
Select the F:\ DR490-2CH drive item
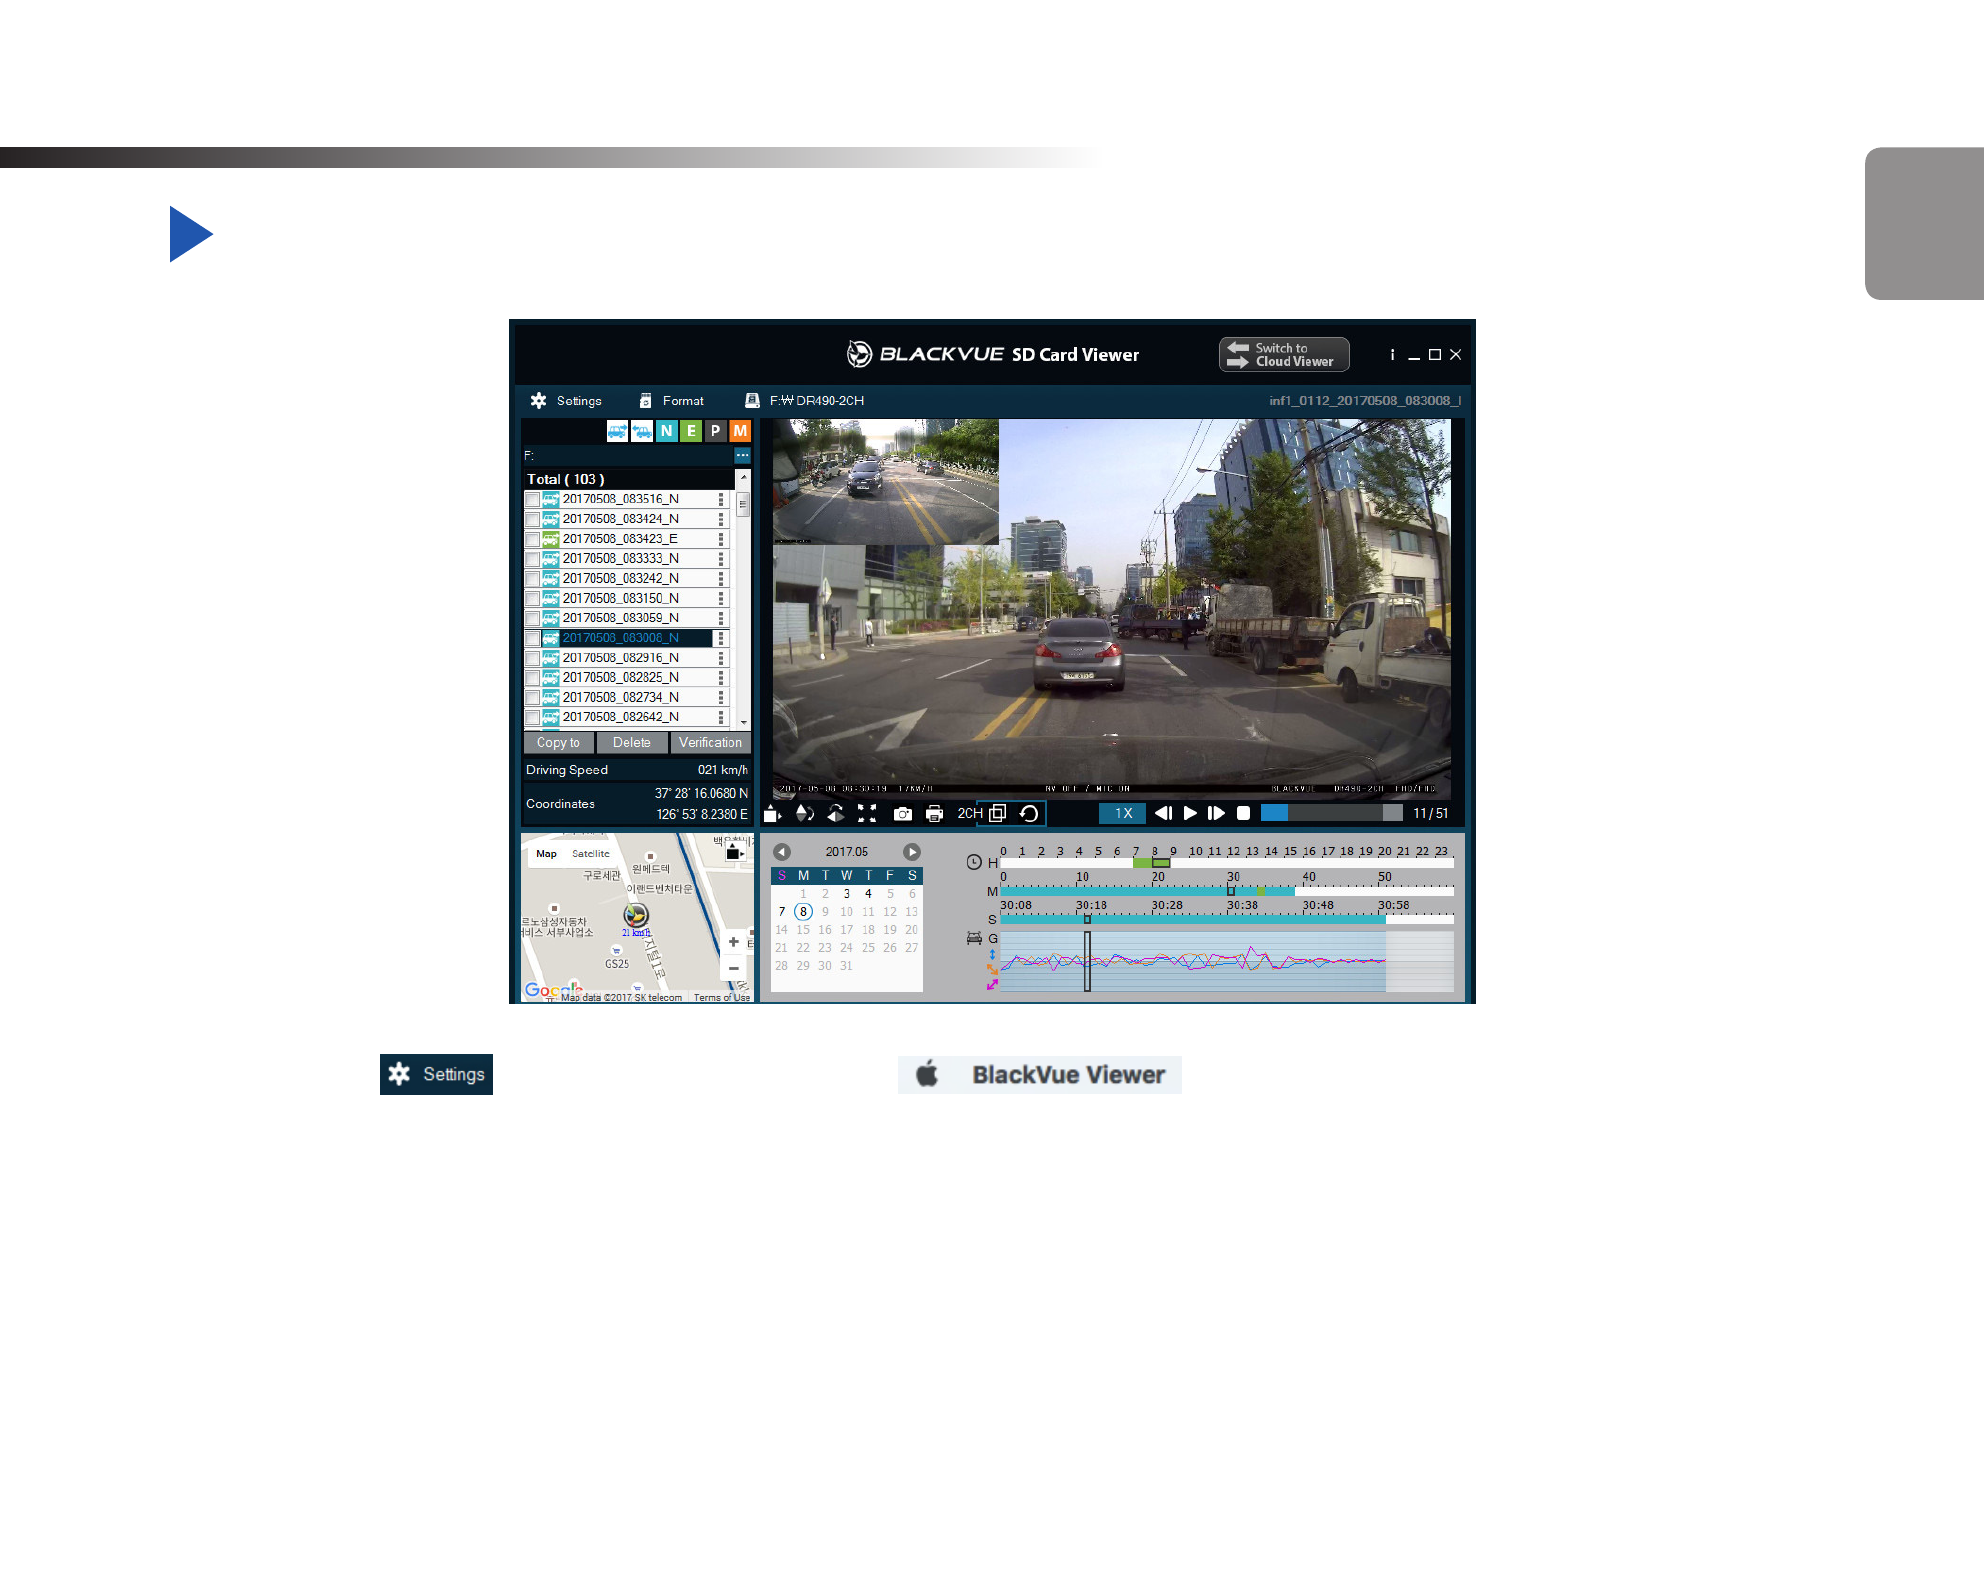pyautogui.click(x=805, y=400)
